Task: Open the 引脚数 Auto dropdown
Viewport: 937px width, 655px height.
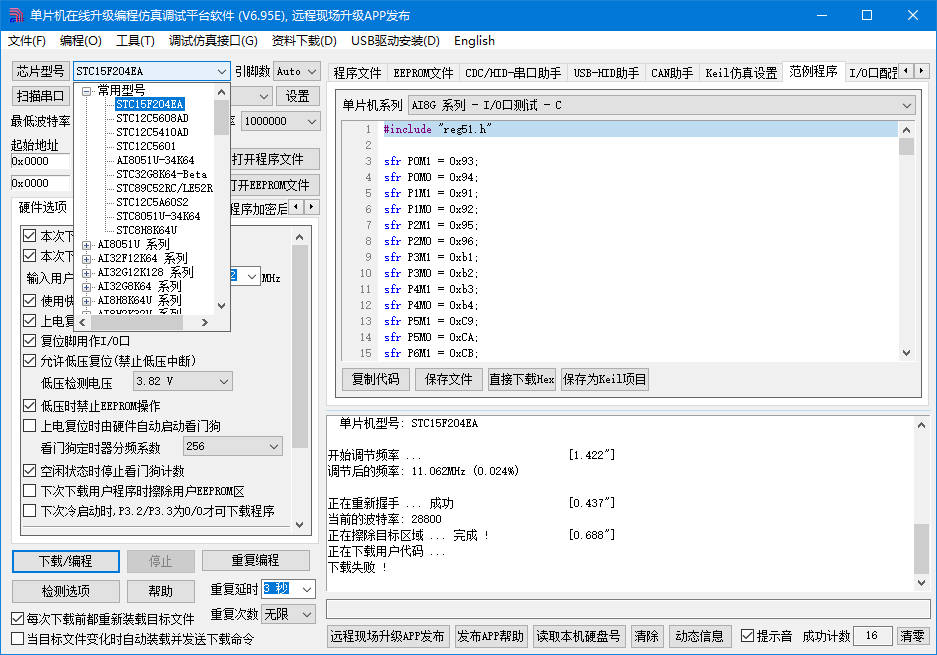Action: point(297,71)
